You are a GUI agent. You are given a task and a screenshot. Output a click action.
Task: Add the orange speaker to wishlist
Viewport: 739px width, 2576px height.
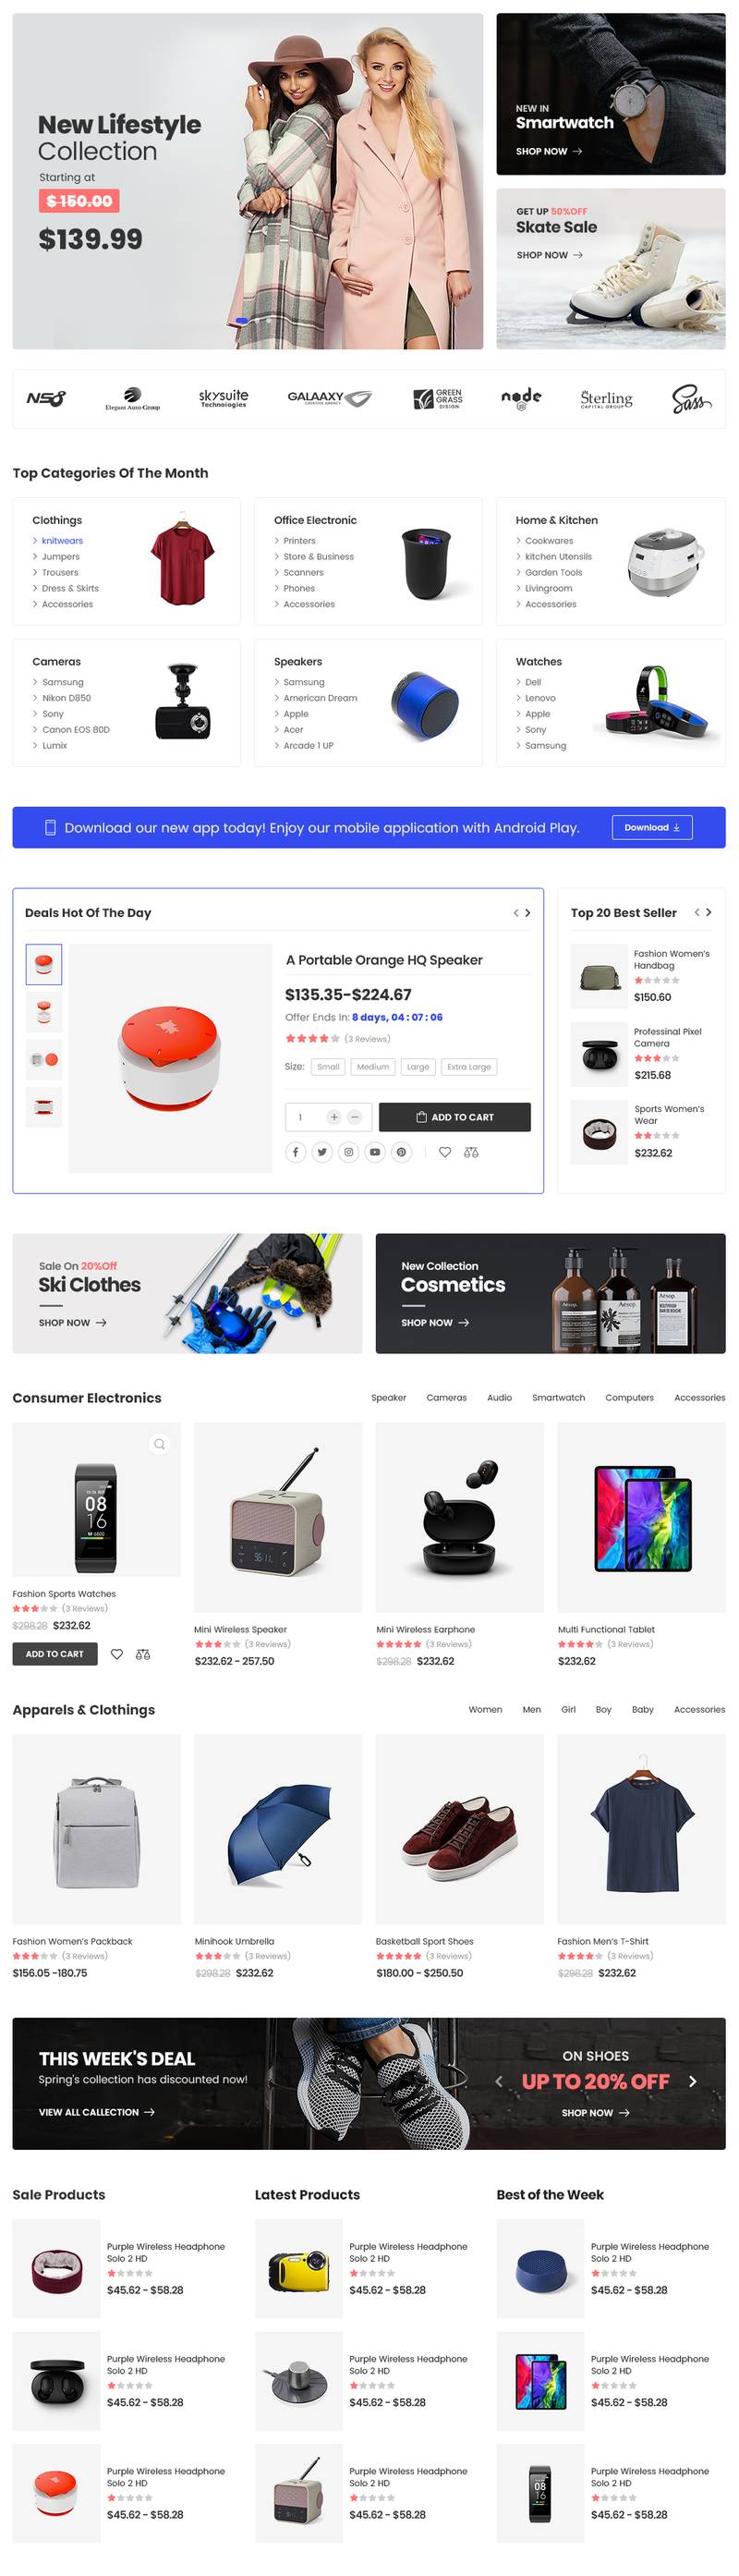445,1152
